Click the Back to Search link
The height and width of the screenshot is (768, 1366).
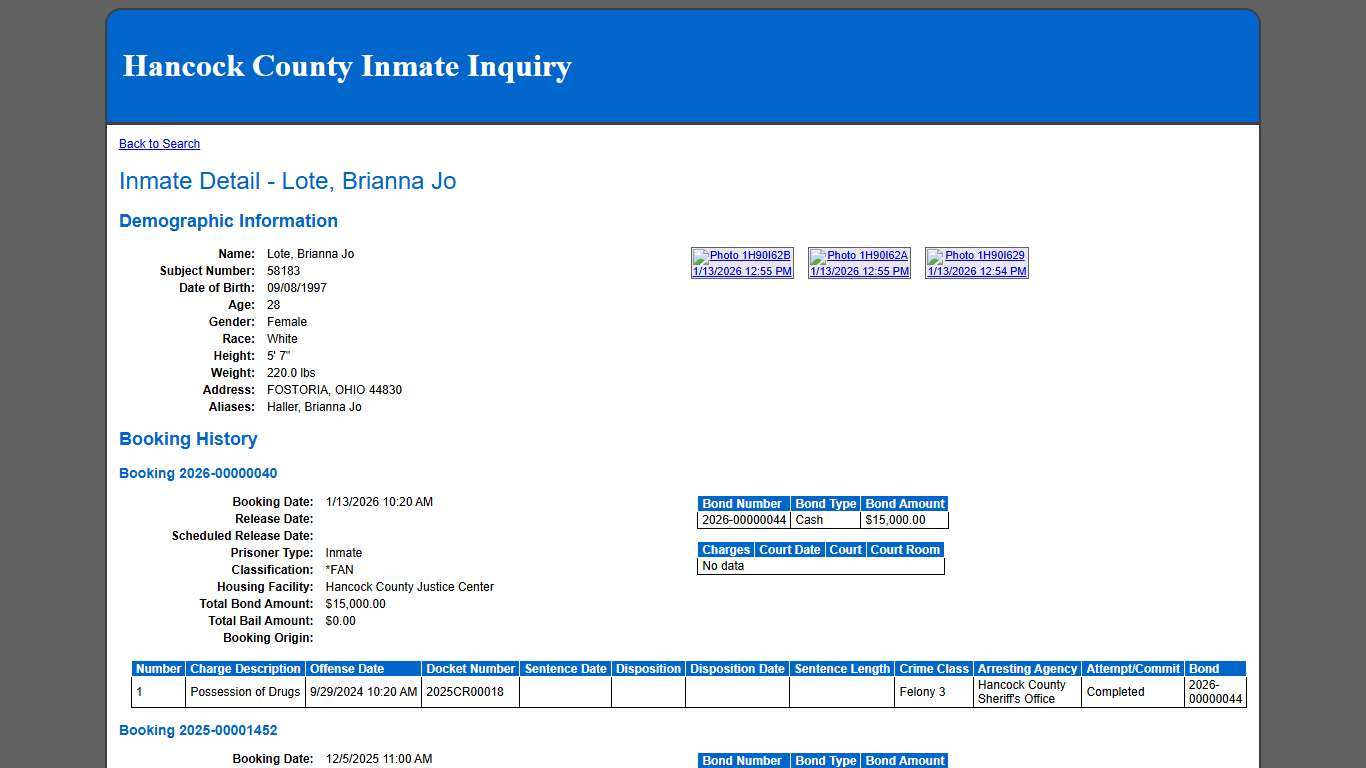coord(159,144)
